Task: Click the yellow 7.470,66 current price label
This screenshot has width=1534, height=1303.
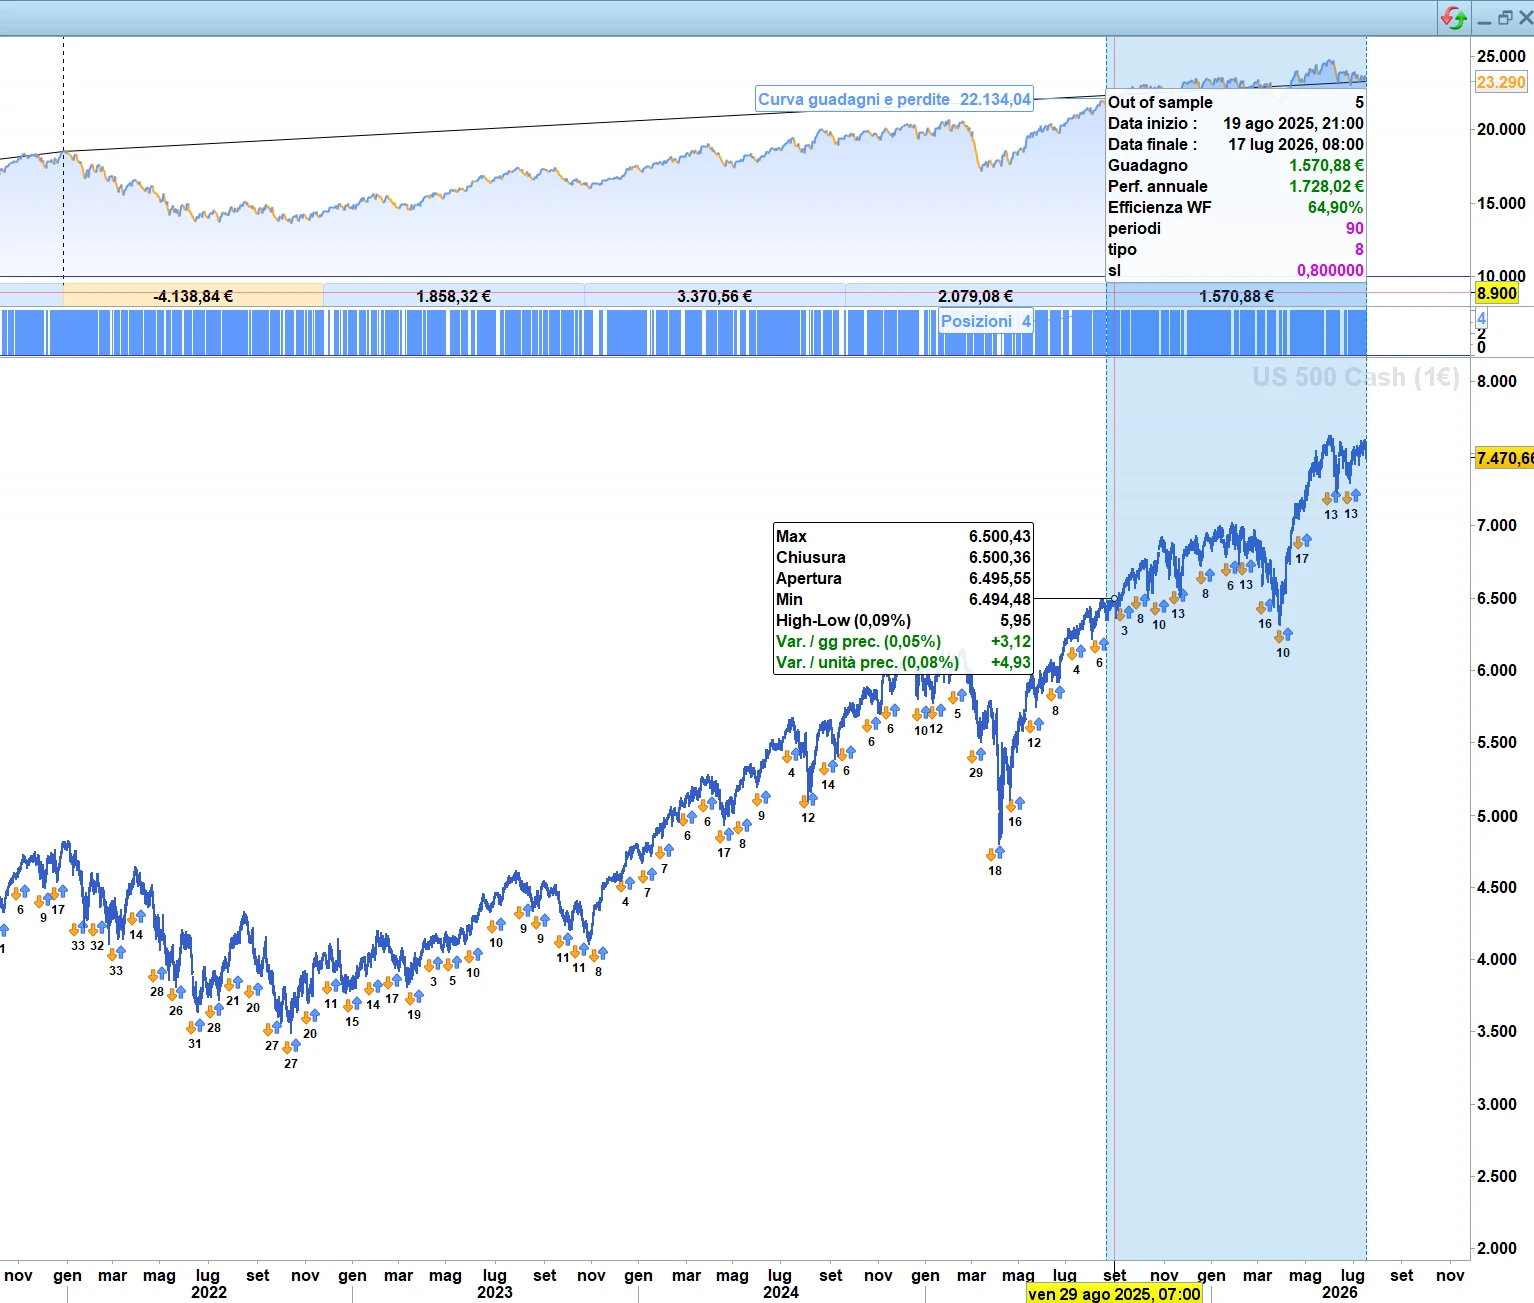Action: tap(1505, 458)
